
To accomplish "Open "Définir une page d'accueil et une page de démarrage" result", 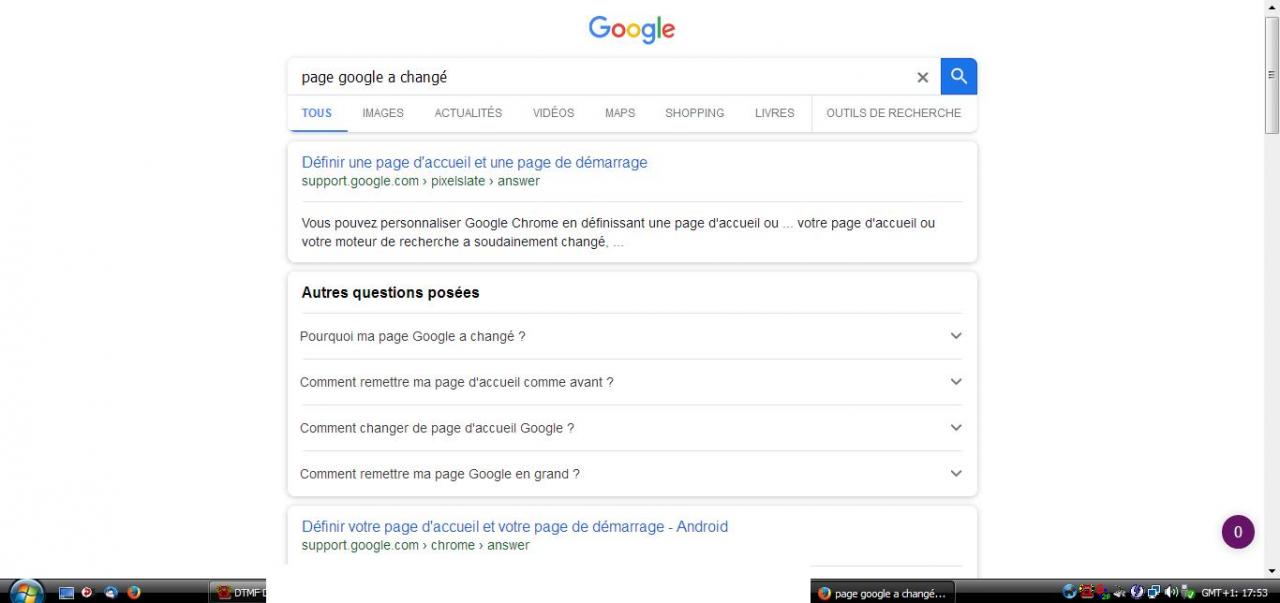I will pos(474,162).
